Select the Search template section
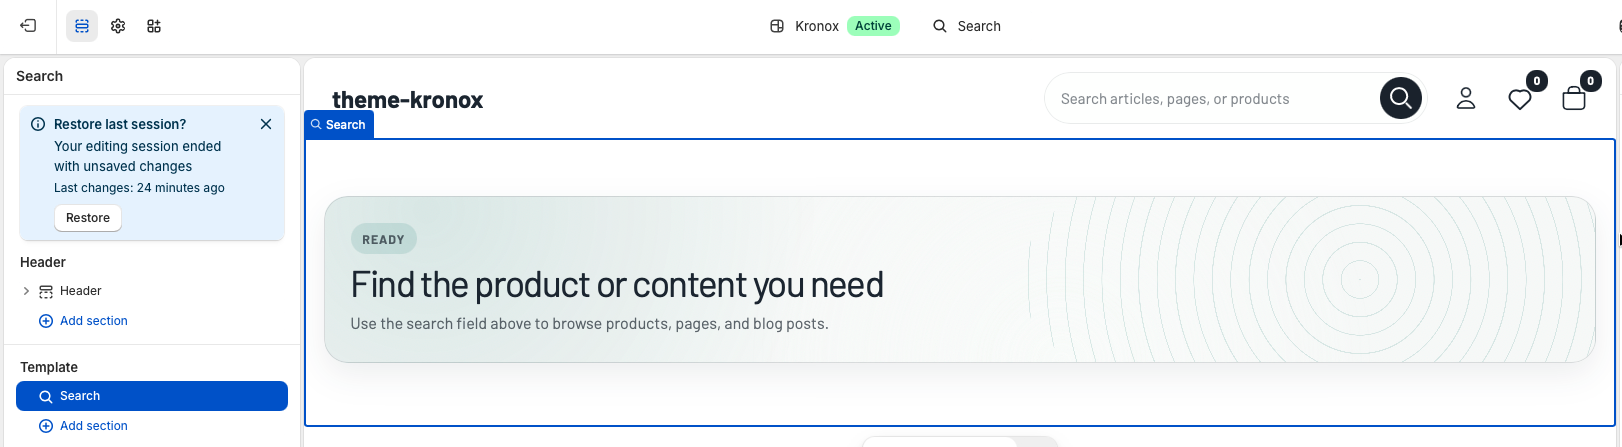This screenshot has height=447, width=1622. 152,396
